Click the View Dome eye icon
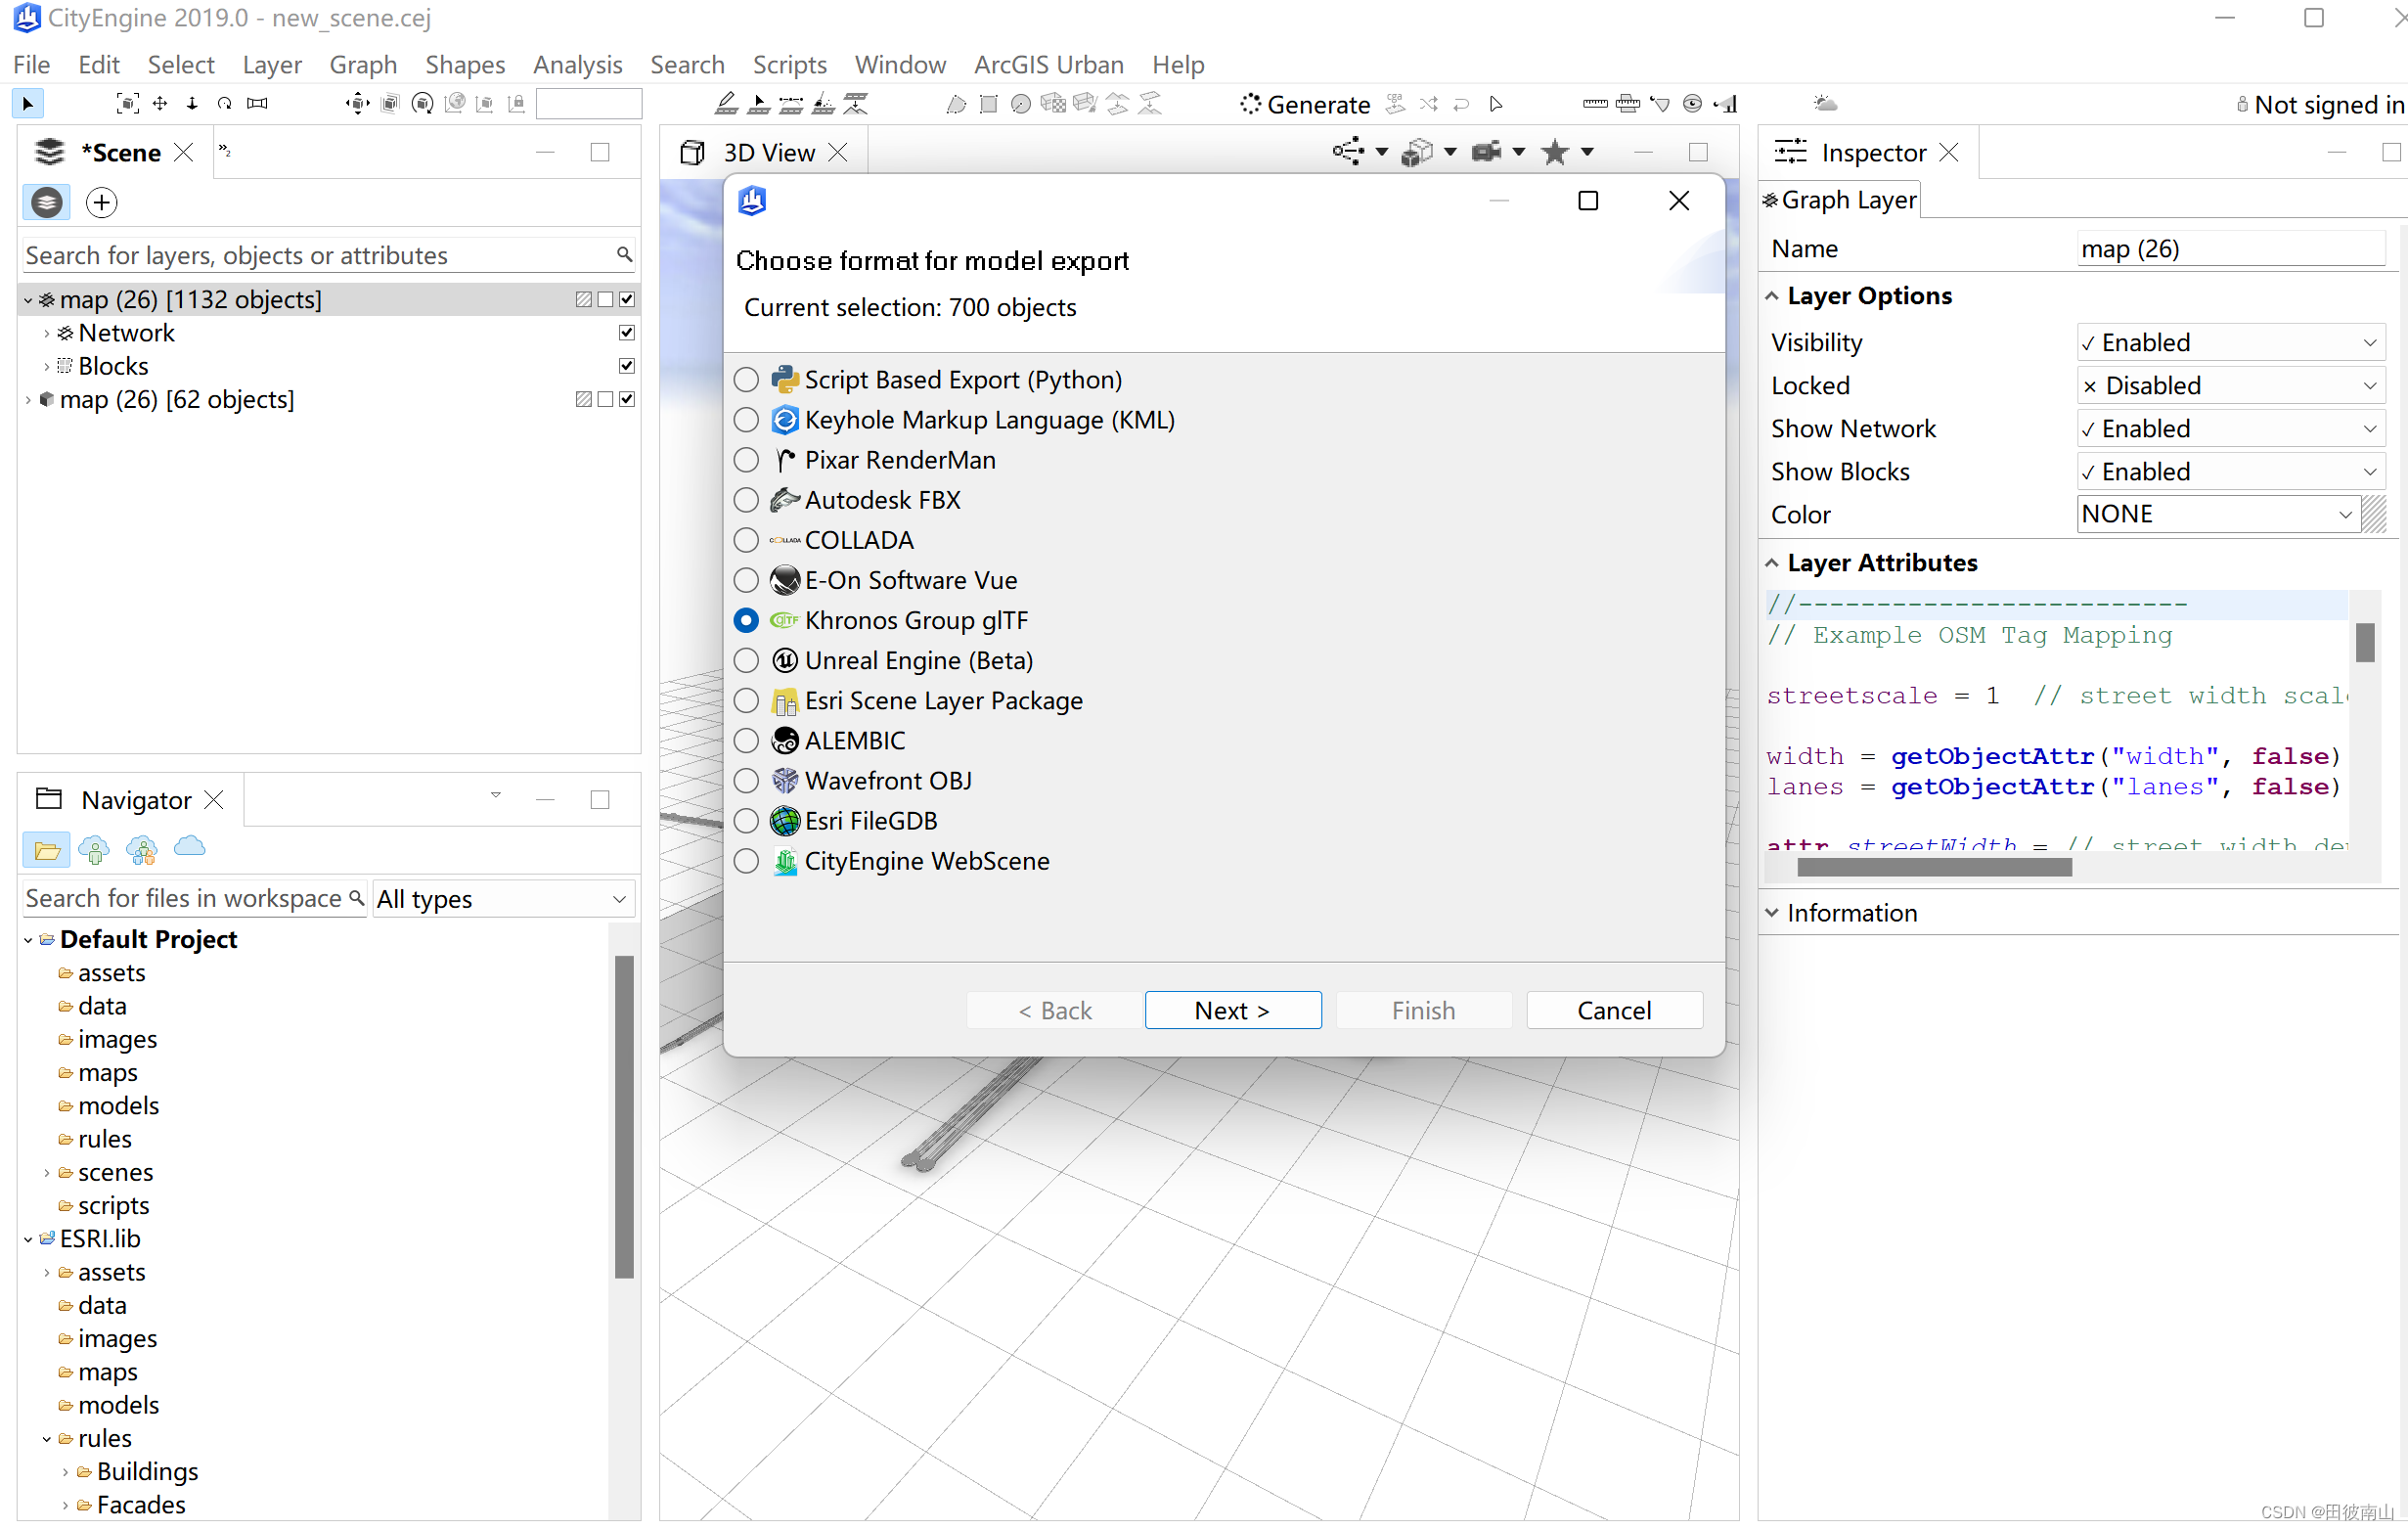The width and height of the screenshot is (2408, 1530). (x=1692, y=103)
